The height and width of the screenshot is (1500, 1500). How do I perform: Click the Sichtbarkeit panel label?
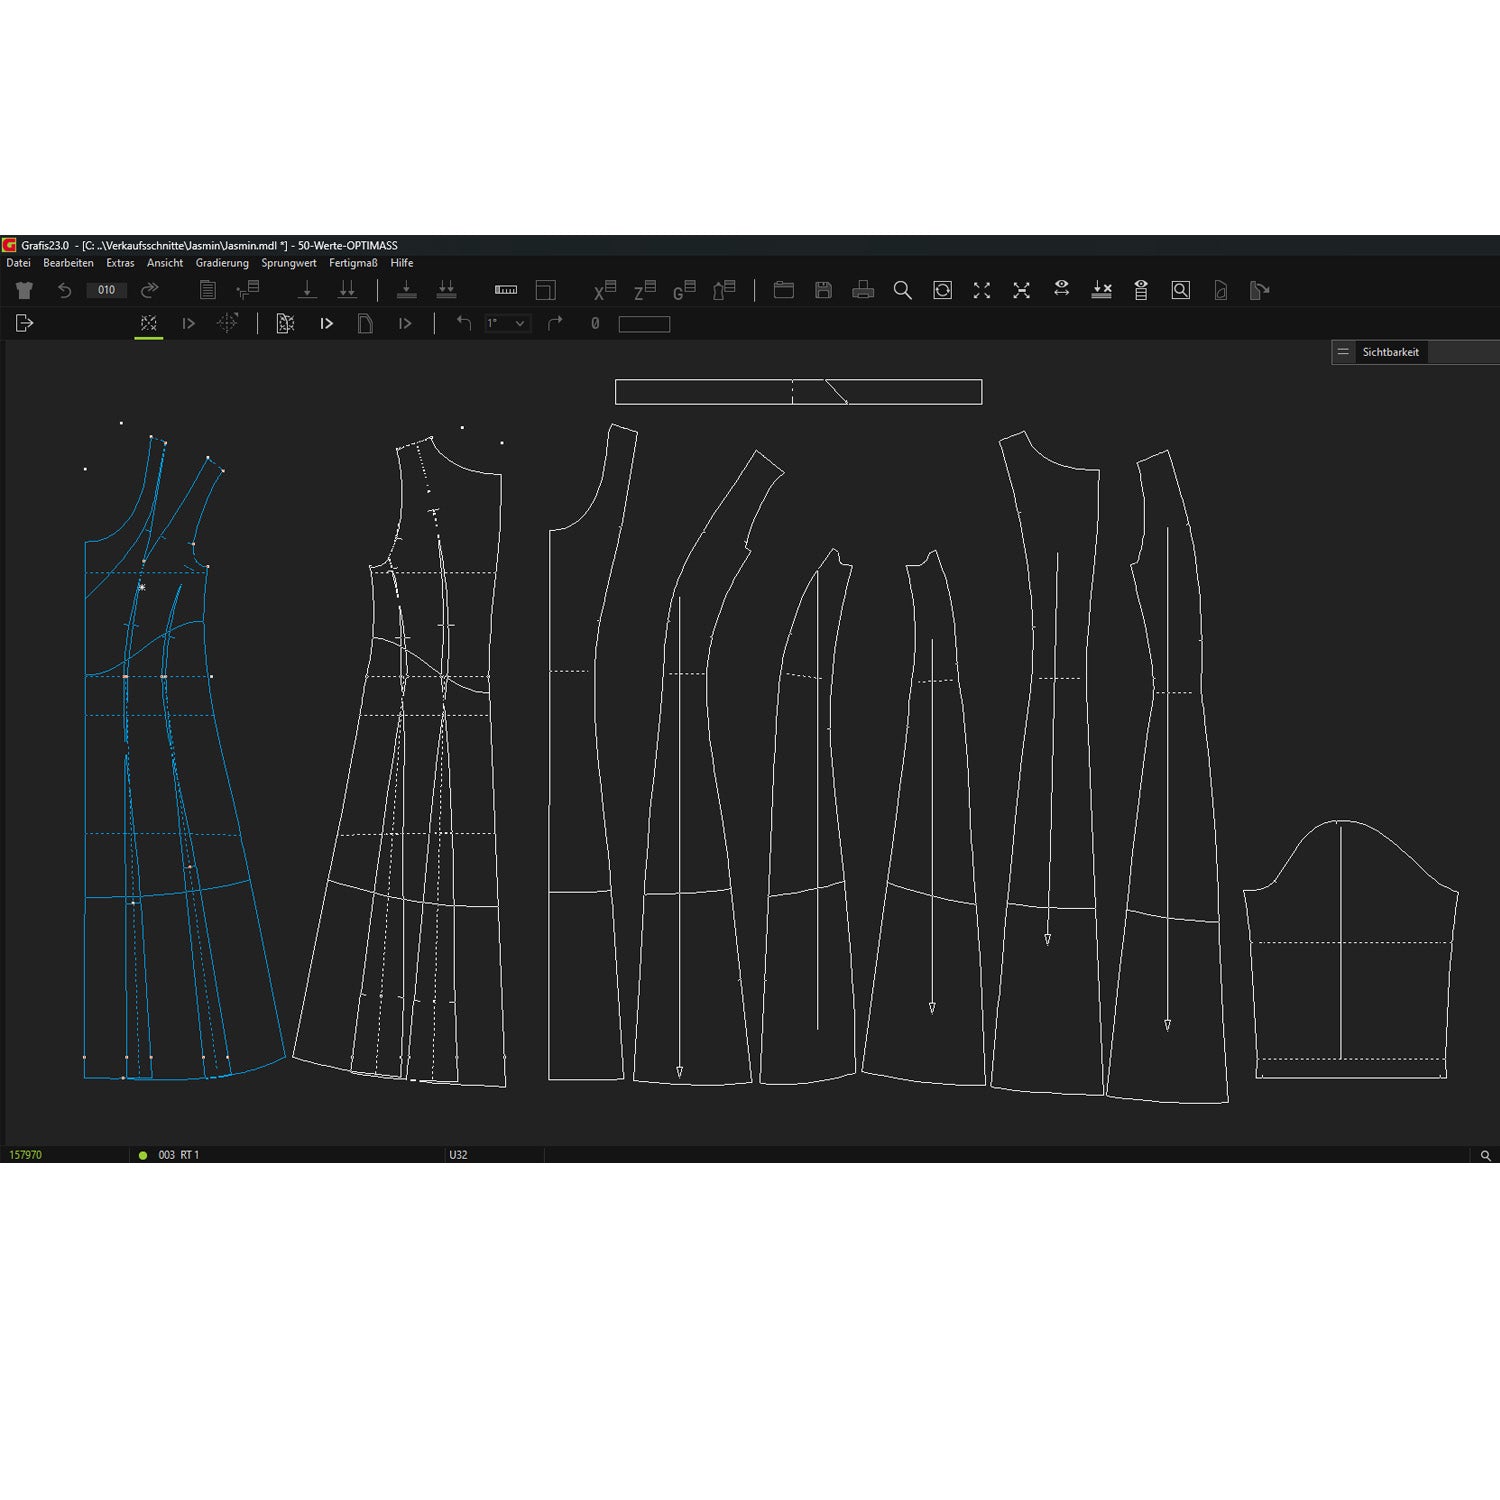click(1390, 352)
